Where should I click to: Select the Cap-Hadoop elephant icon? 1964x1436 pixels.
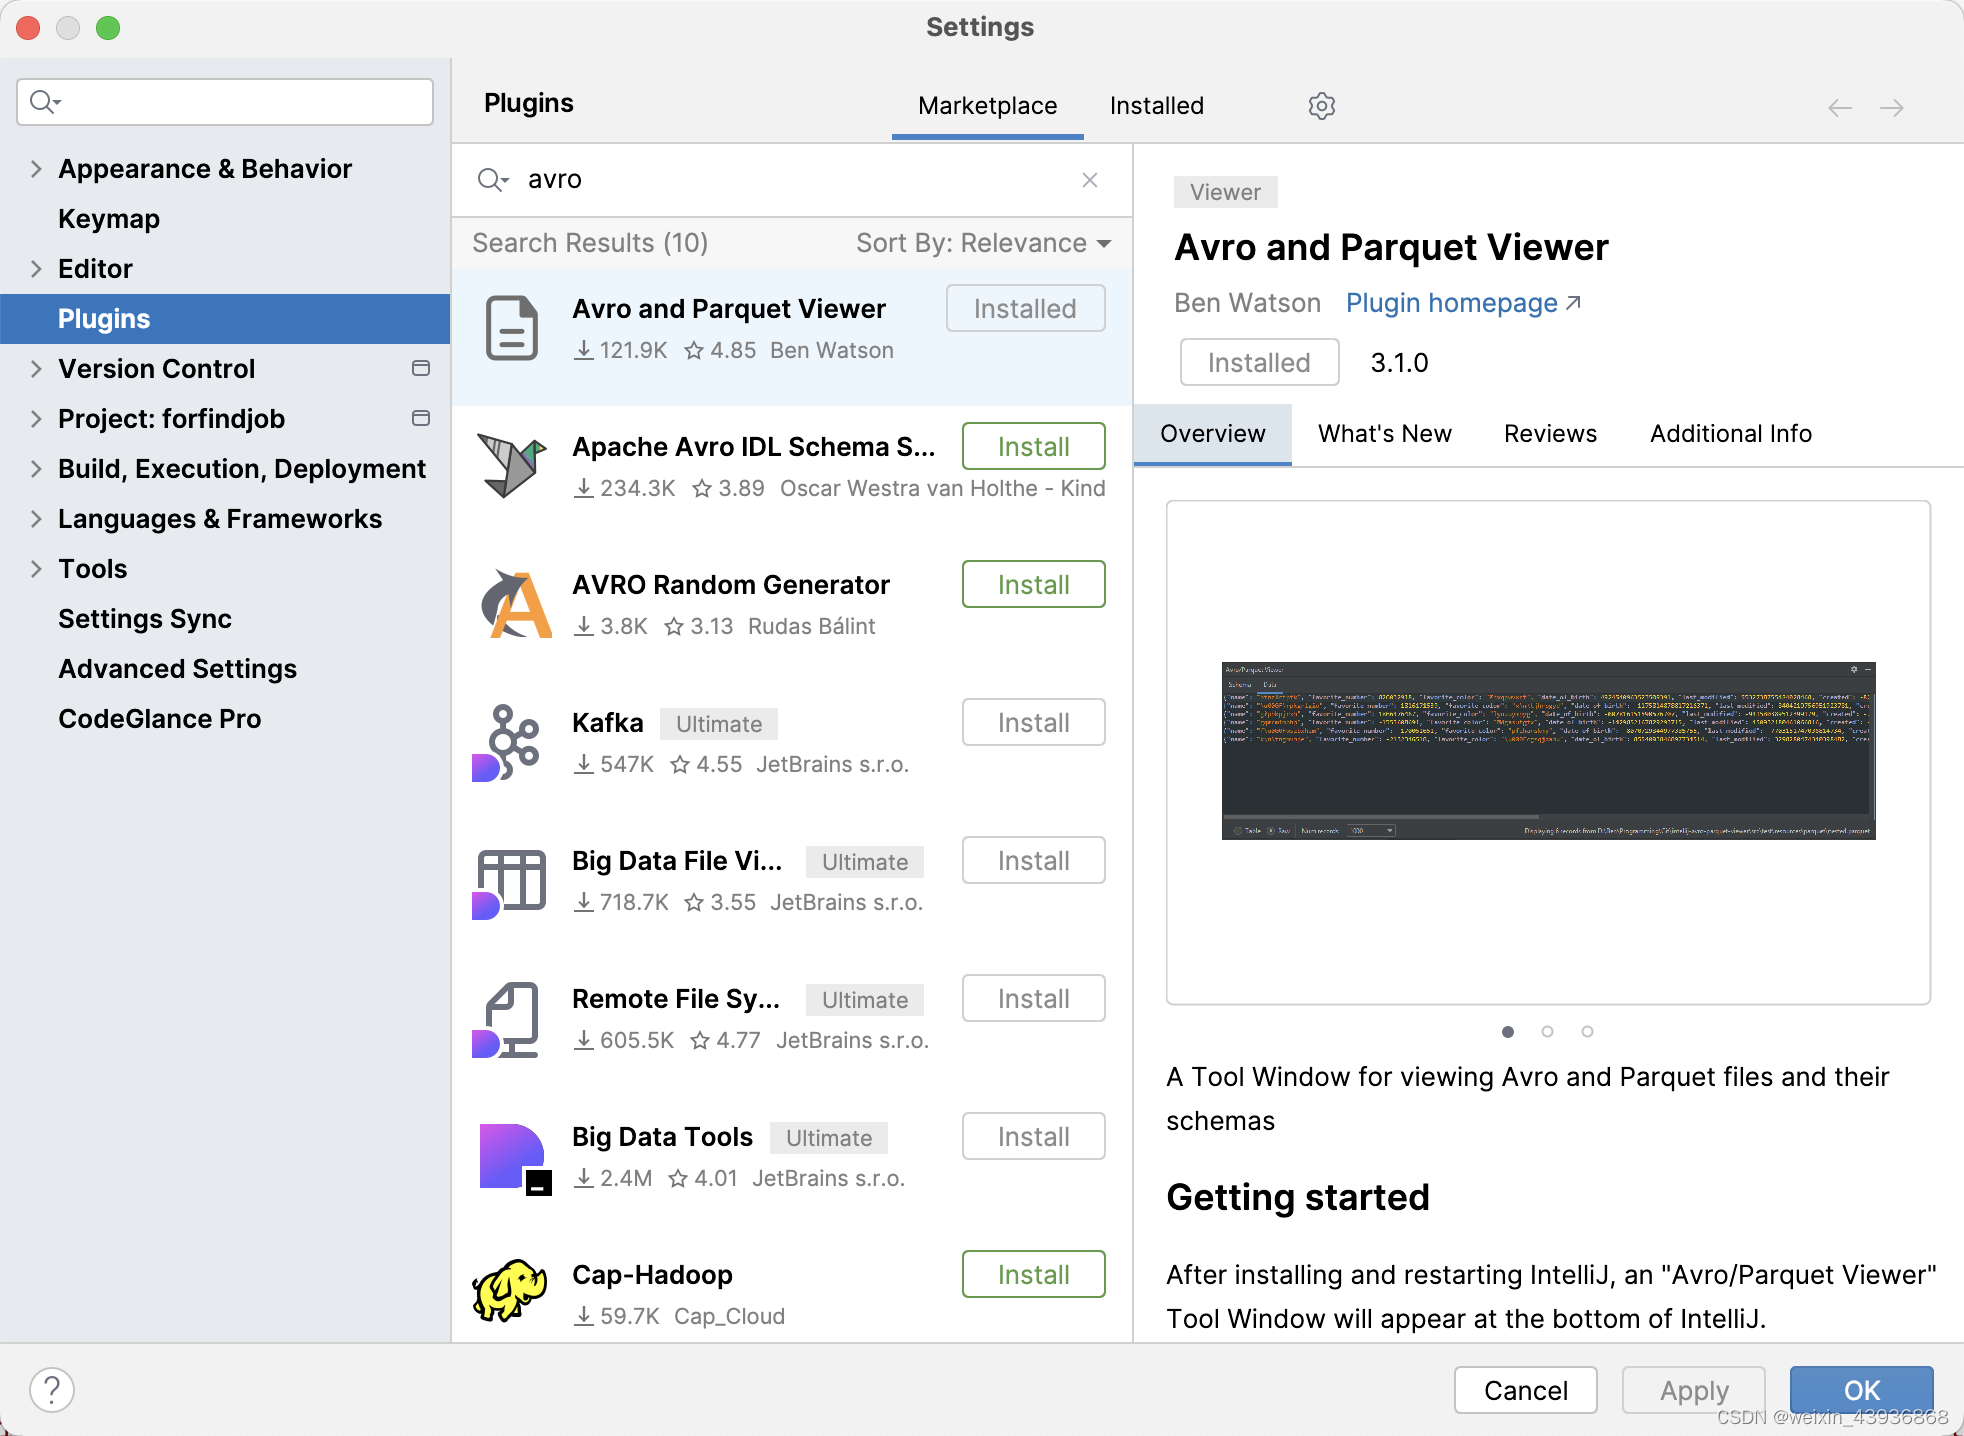point(510,1290)
